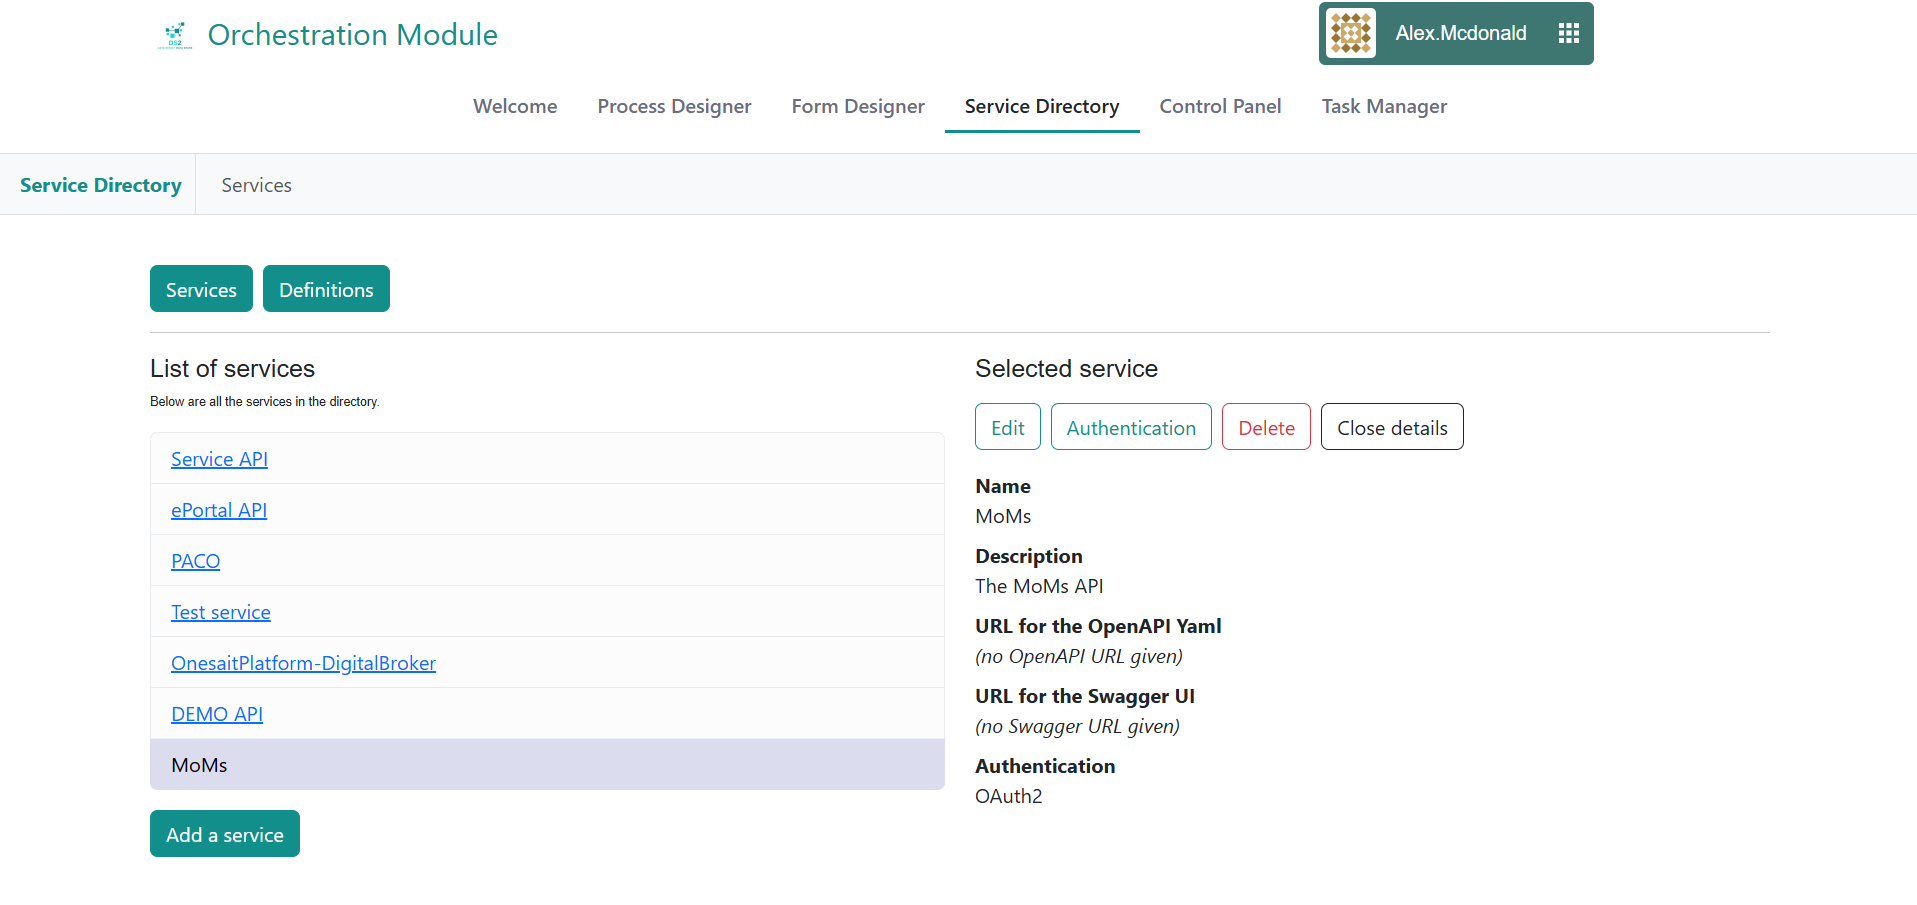Go to the Form Designer tab
1917x905 pixels.
point(857,106)
